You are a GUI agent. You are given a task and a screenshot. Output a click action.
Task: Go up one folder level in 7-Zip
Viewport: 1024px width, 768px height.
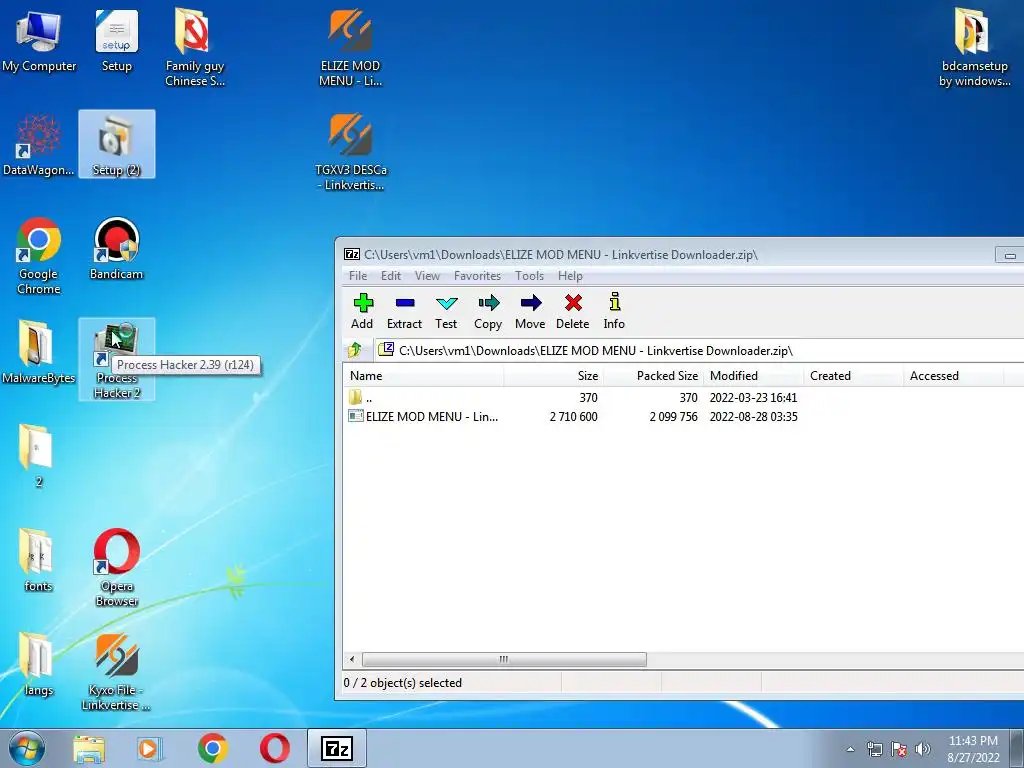[355, 351]
